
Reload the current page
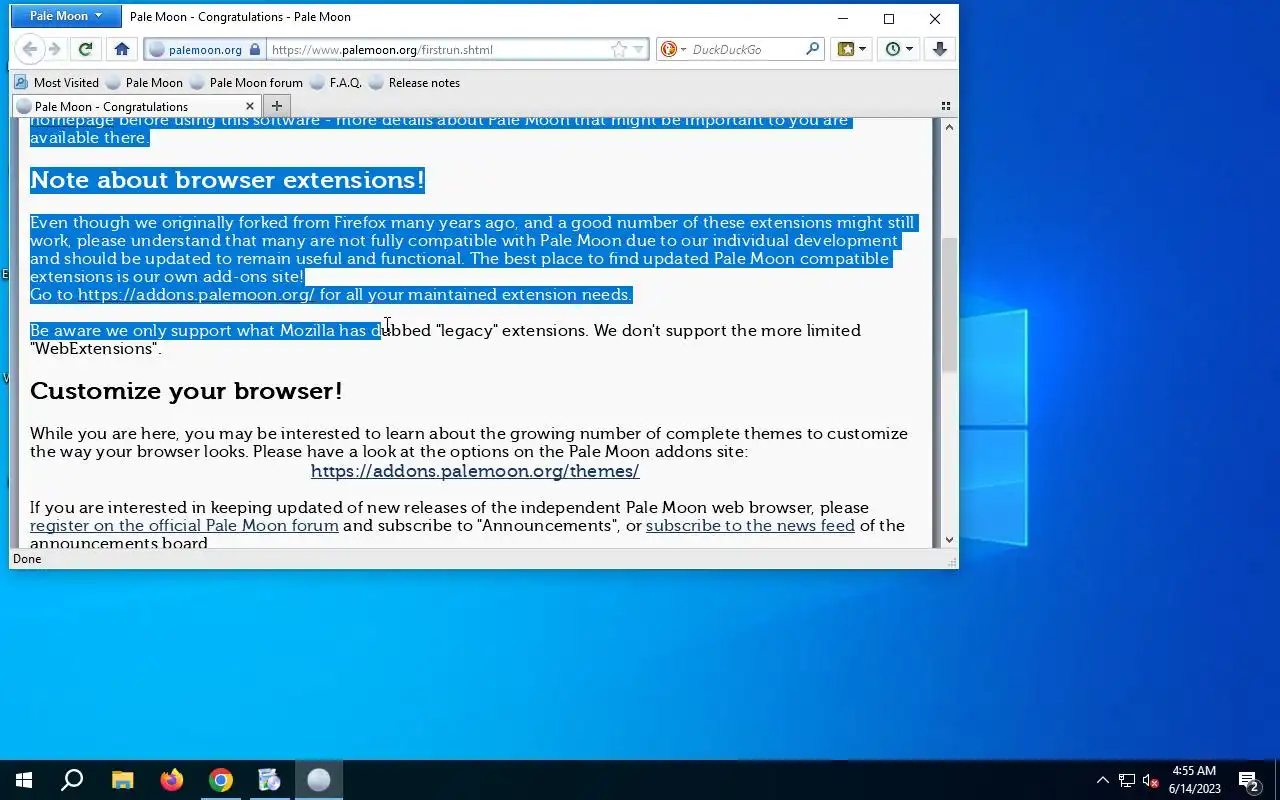coord(86,49)
